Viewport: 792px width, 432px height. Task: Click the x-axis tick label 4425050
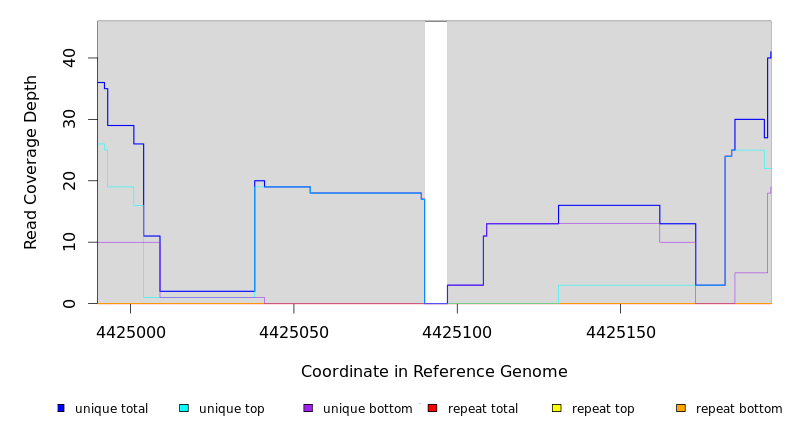tap(294, 331)
